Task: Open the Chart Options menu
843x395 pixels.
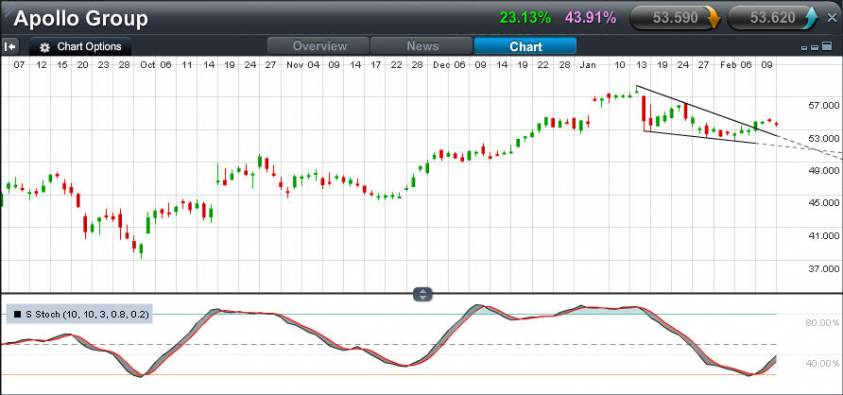Action: (x=80, y=47)
